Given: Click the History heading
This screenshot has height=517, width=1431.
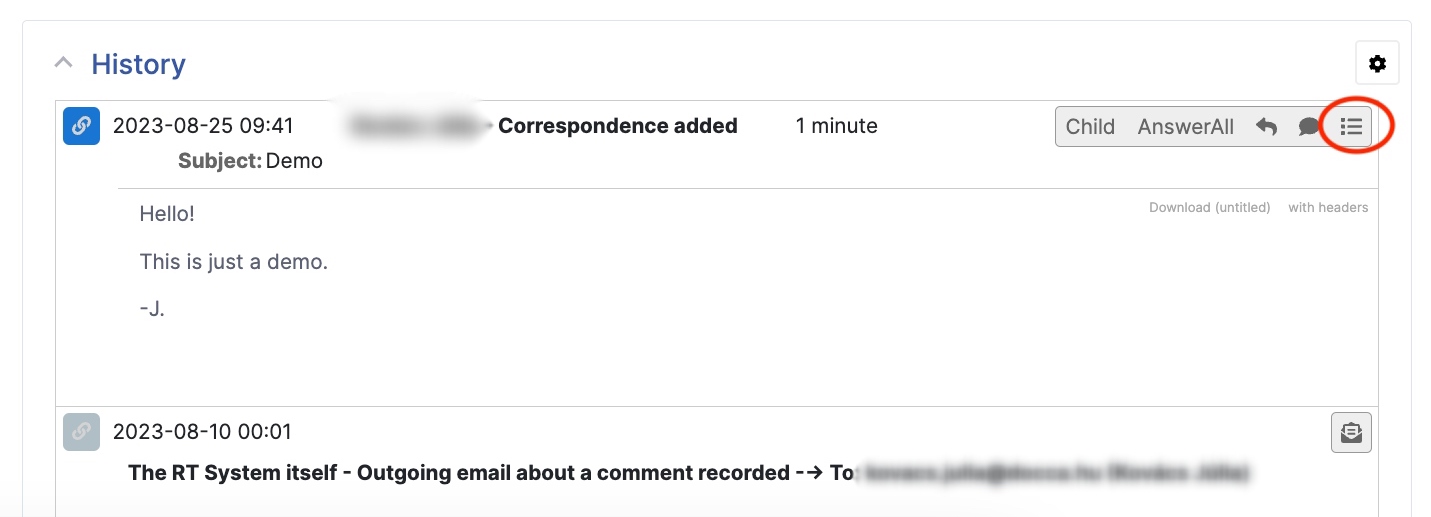Looking at the screenshot, I should (x=138, y=64).
